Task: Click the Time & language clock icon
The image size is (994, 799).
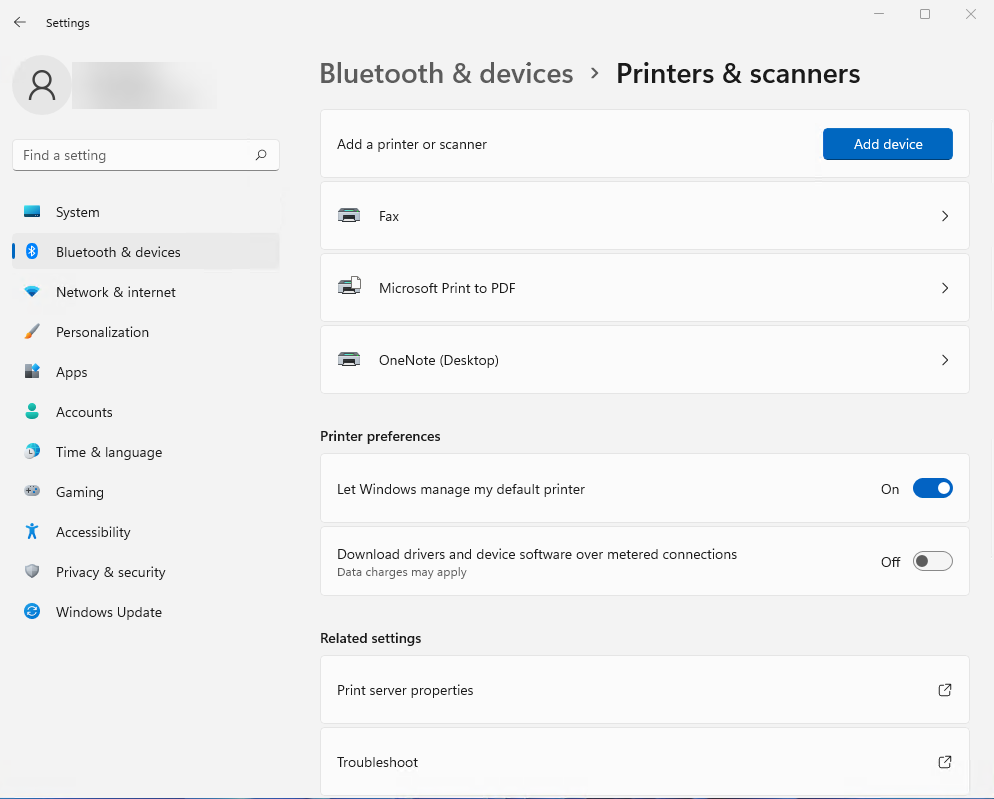Action: coord(32,451)
